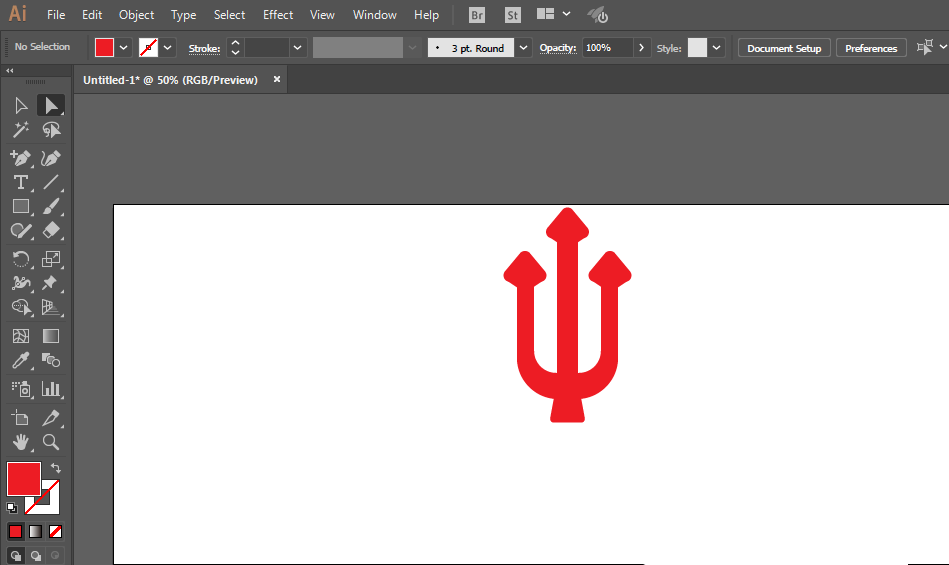Enable Draw Behind mode
949x565 pixels.
tap(36, 555)
